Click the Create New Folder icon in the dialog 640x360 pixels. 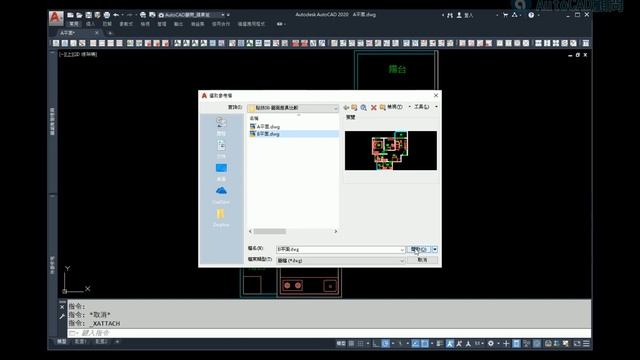point(382,107)
